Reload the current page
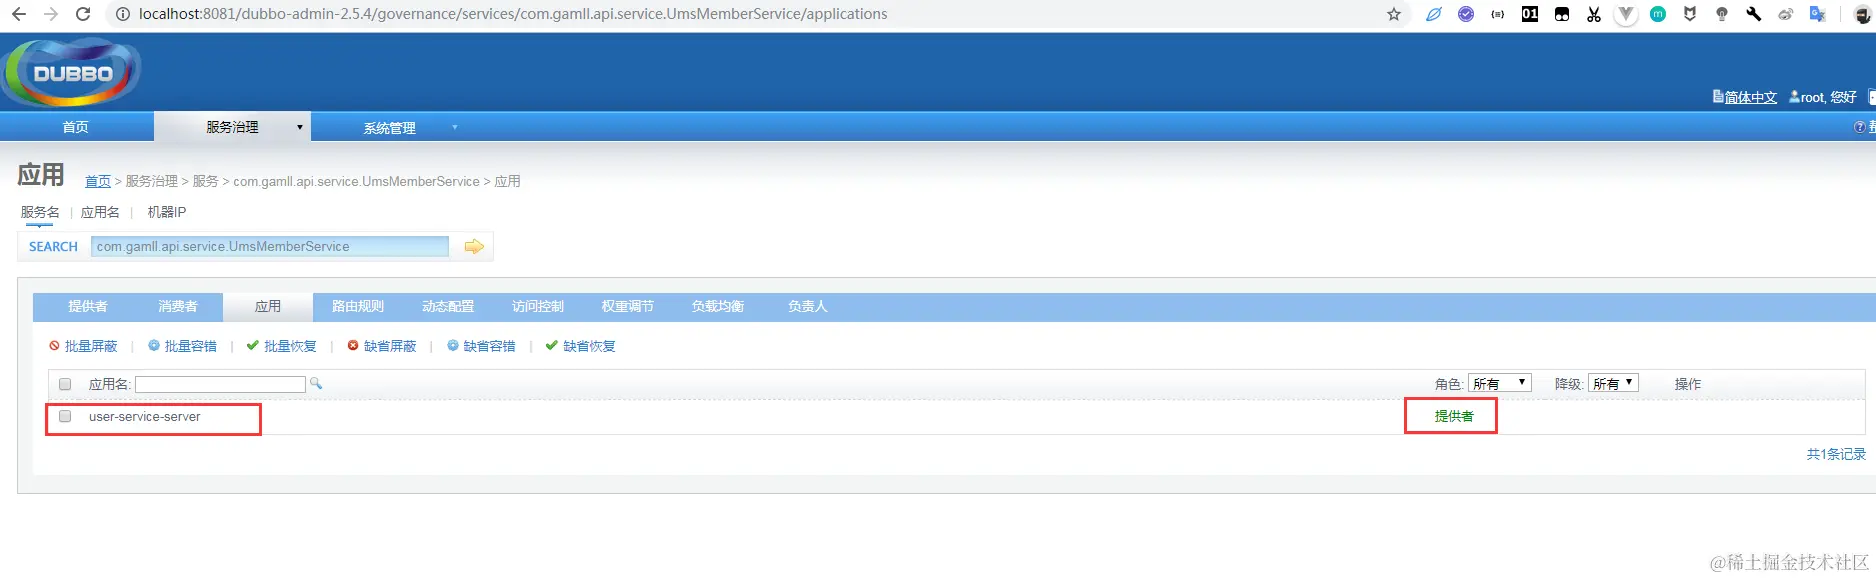The height and width of the screenshot is (579, 1876). coord(83,14)
